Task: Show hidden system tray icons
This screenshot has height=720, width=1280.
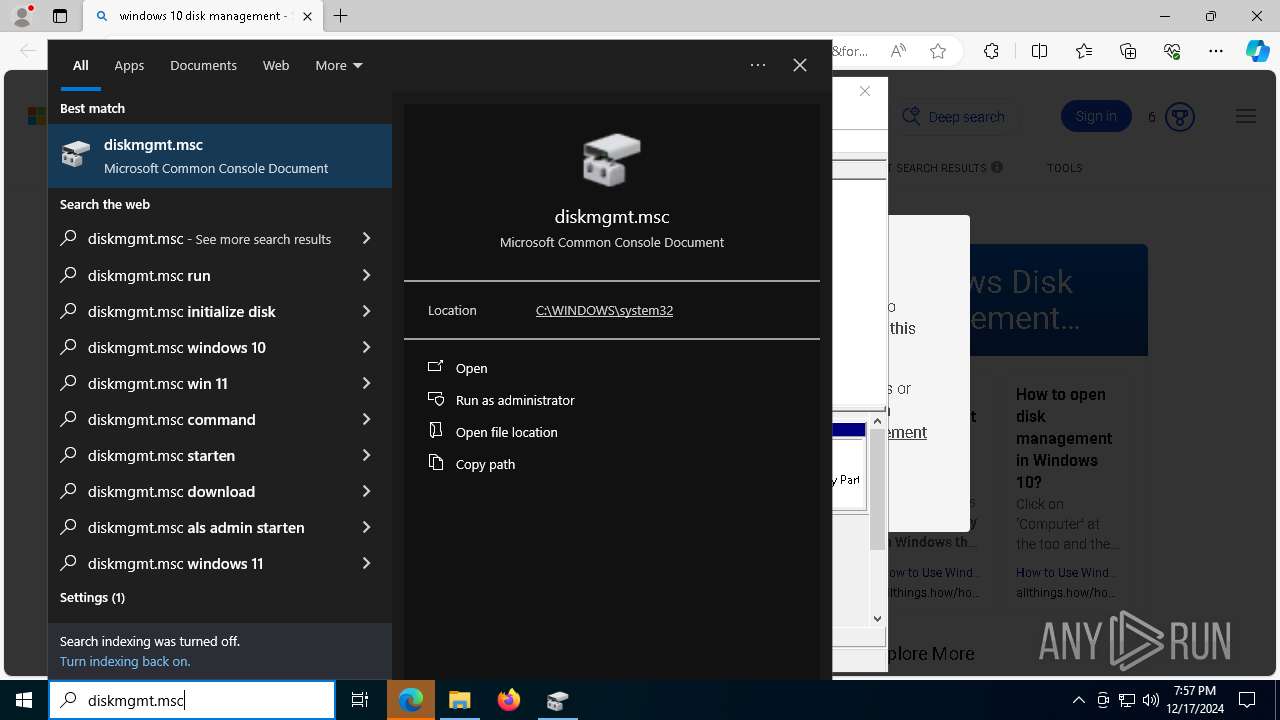Action: click(1078, 700)
